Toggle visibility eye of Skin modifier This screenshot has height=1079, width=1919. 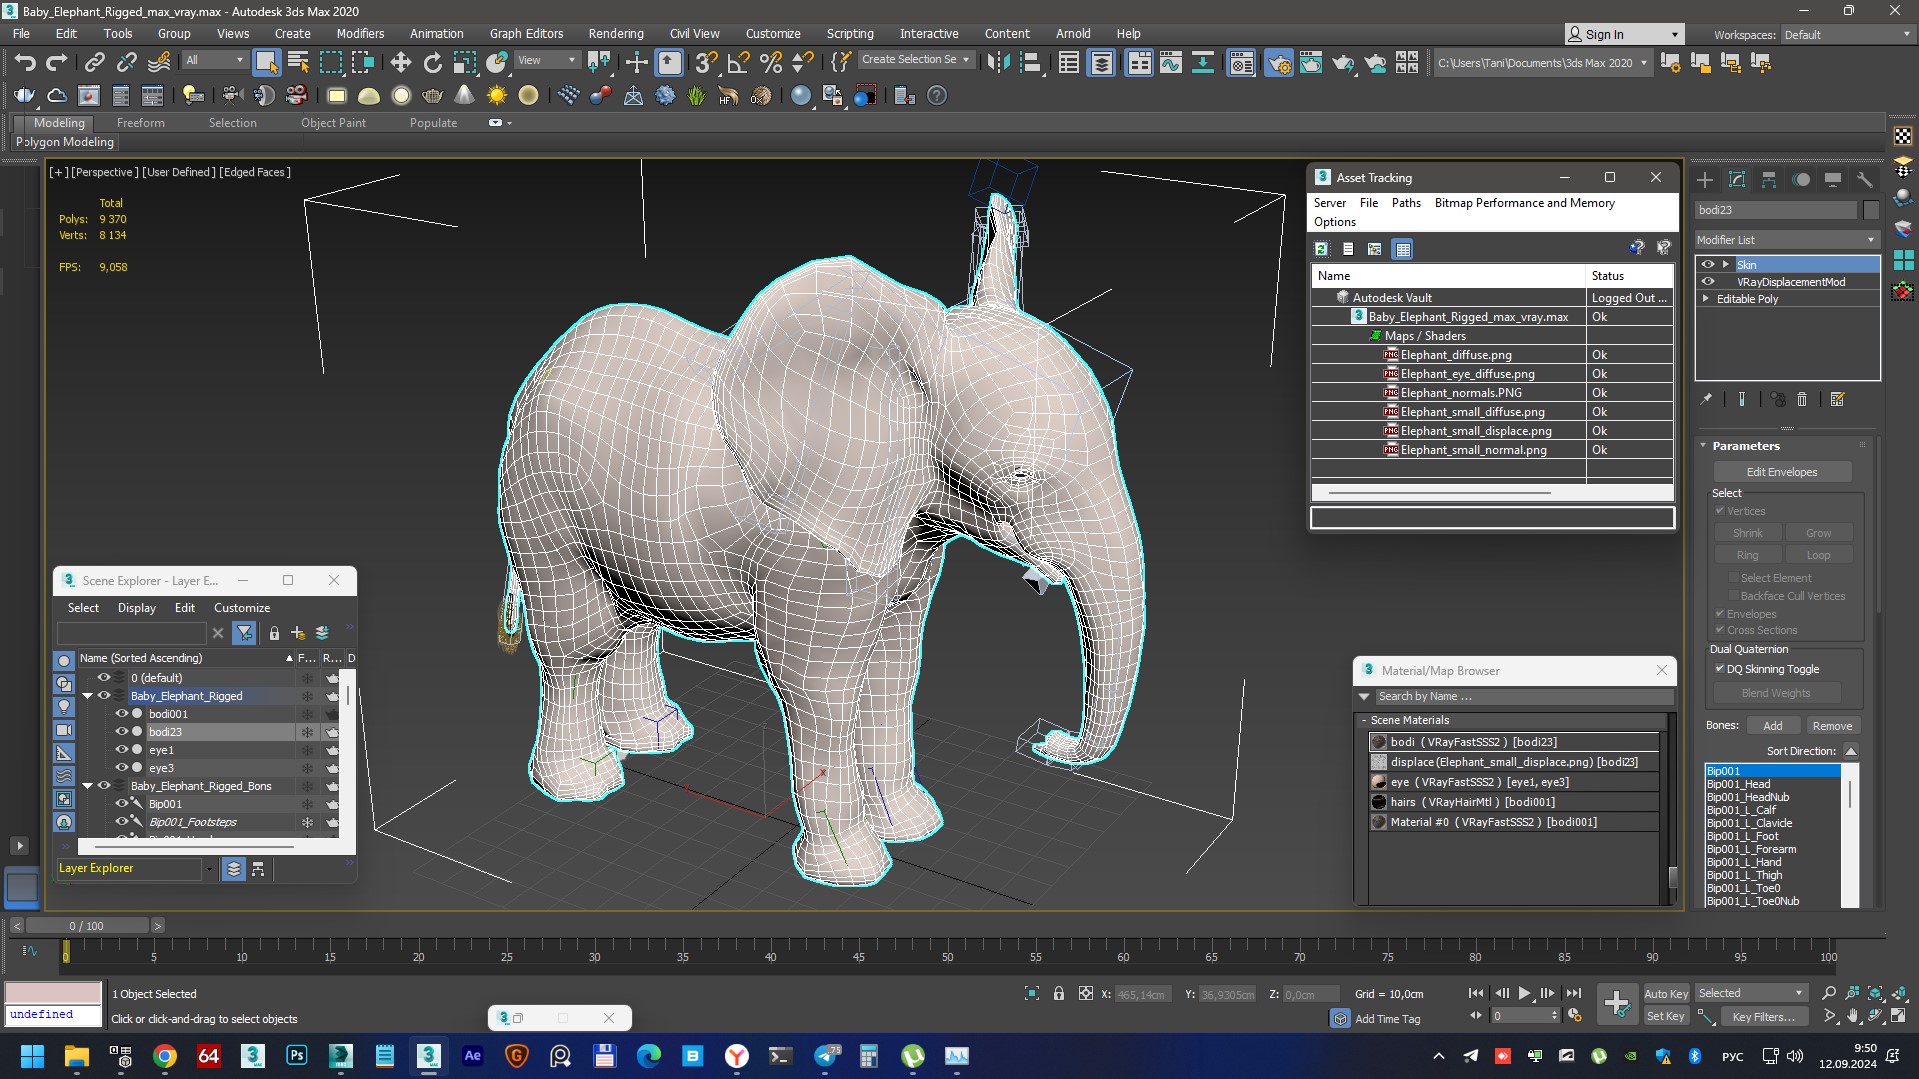pos(1708,264)
